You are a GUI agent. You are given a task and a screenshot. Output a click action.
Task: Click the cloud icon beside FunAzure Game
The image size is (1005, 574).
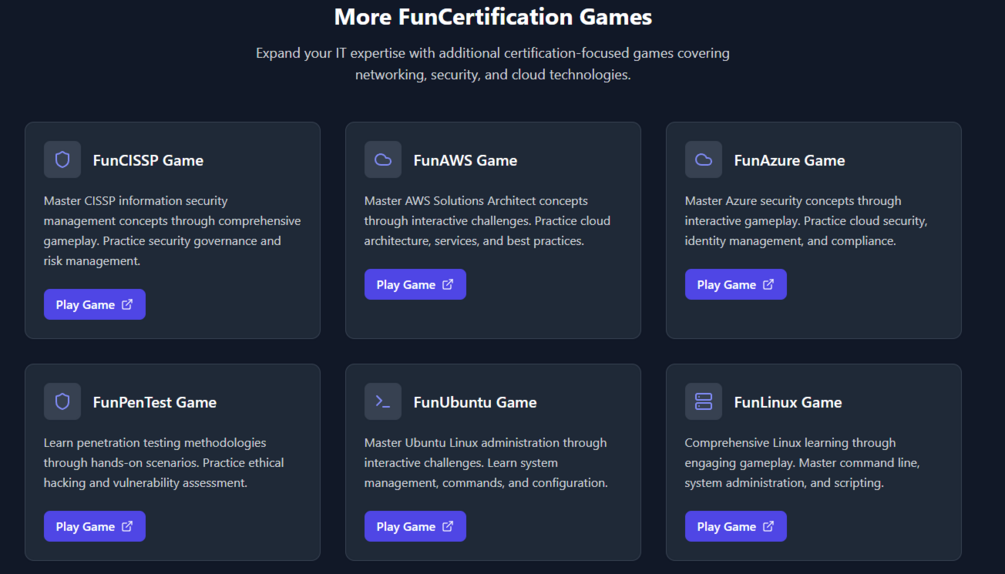click(703, 160)
